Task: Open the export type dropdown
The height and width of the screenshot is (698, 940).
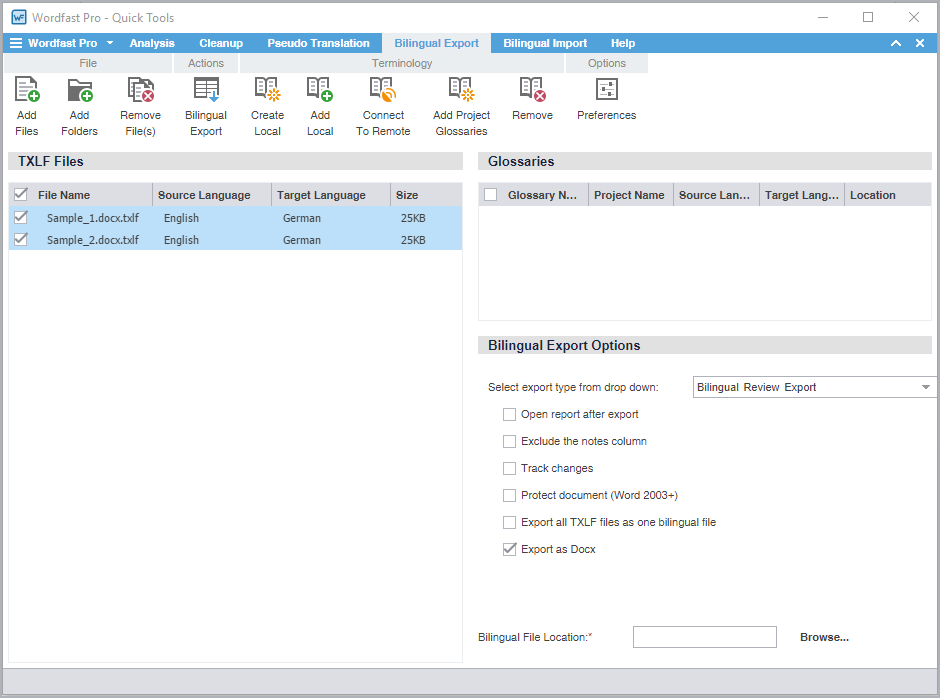Action: tap(814, 387)
